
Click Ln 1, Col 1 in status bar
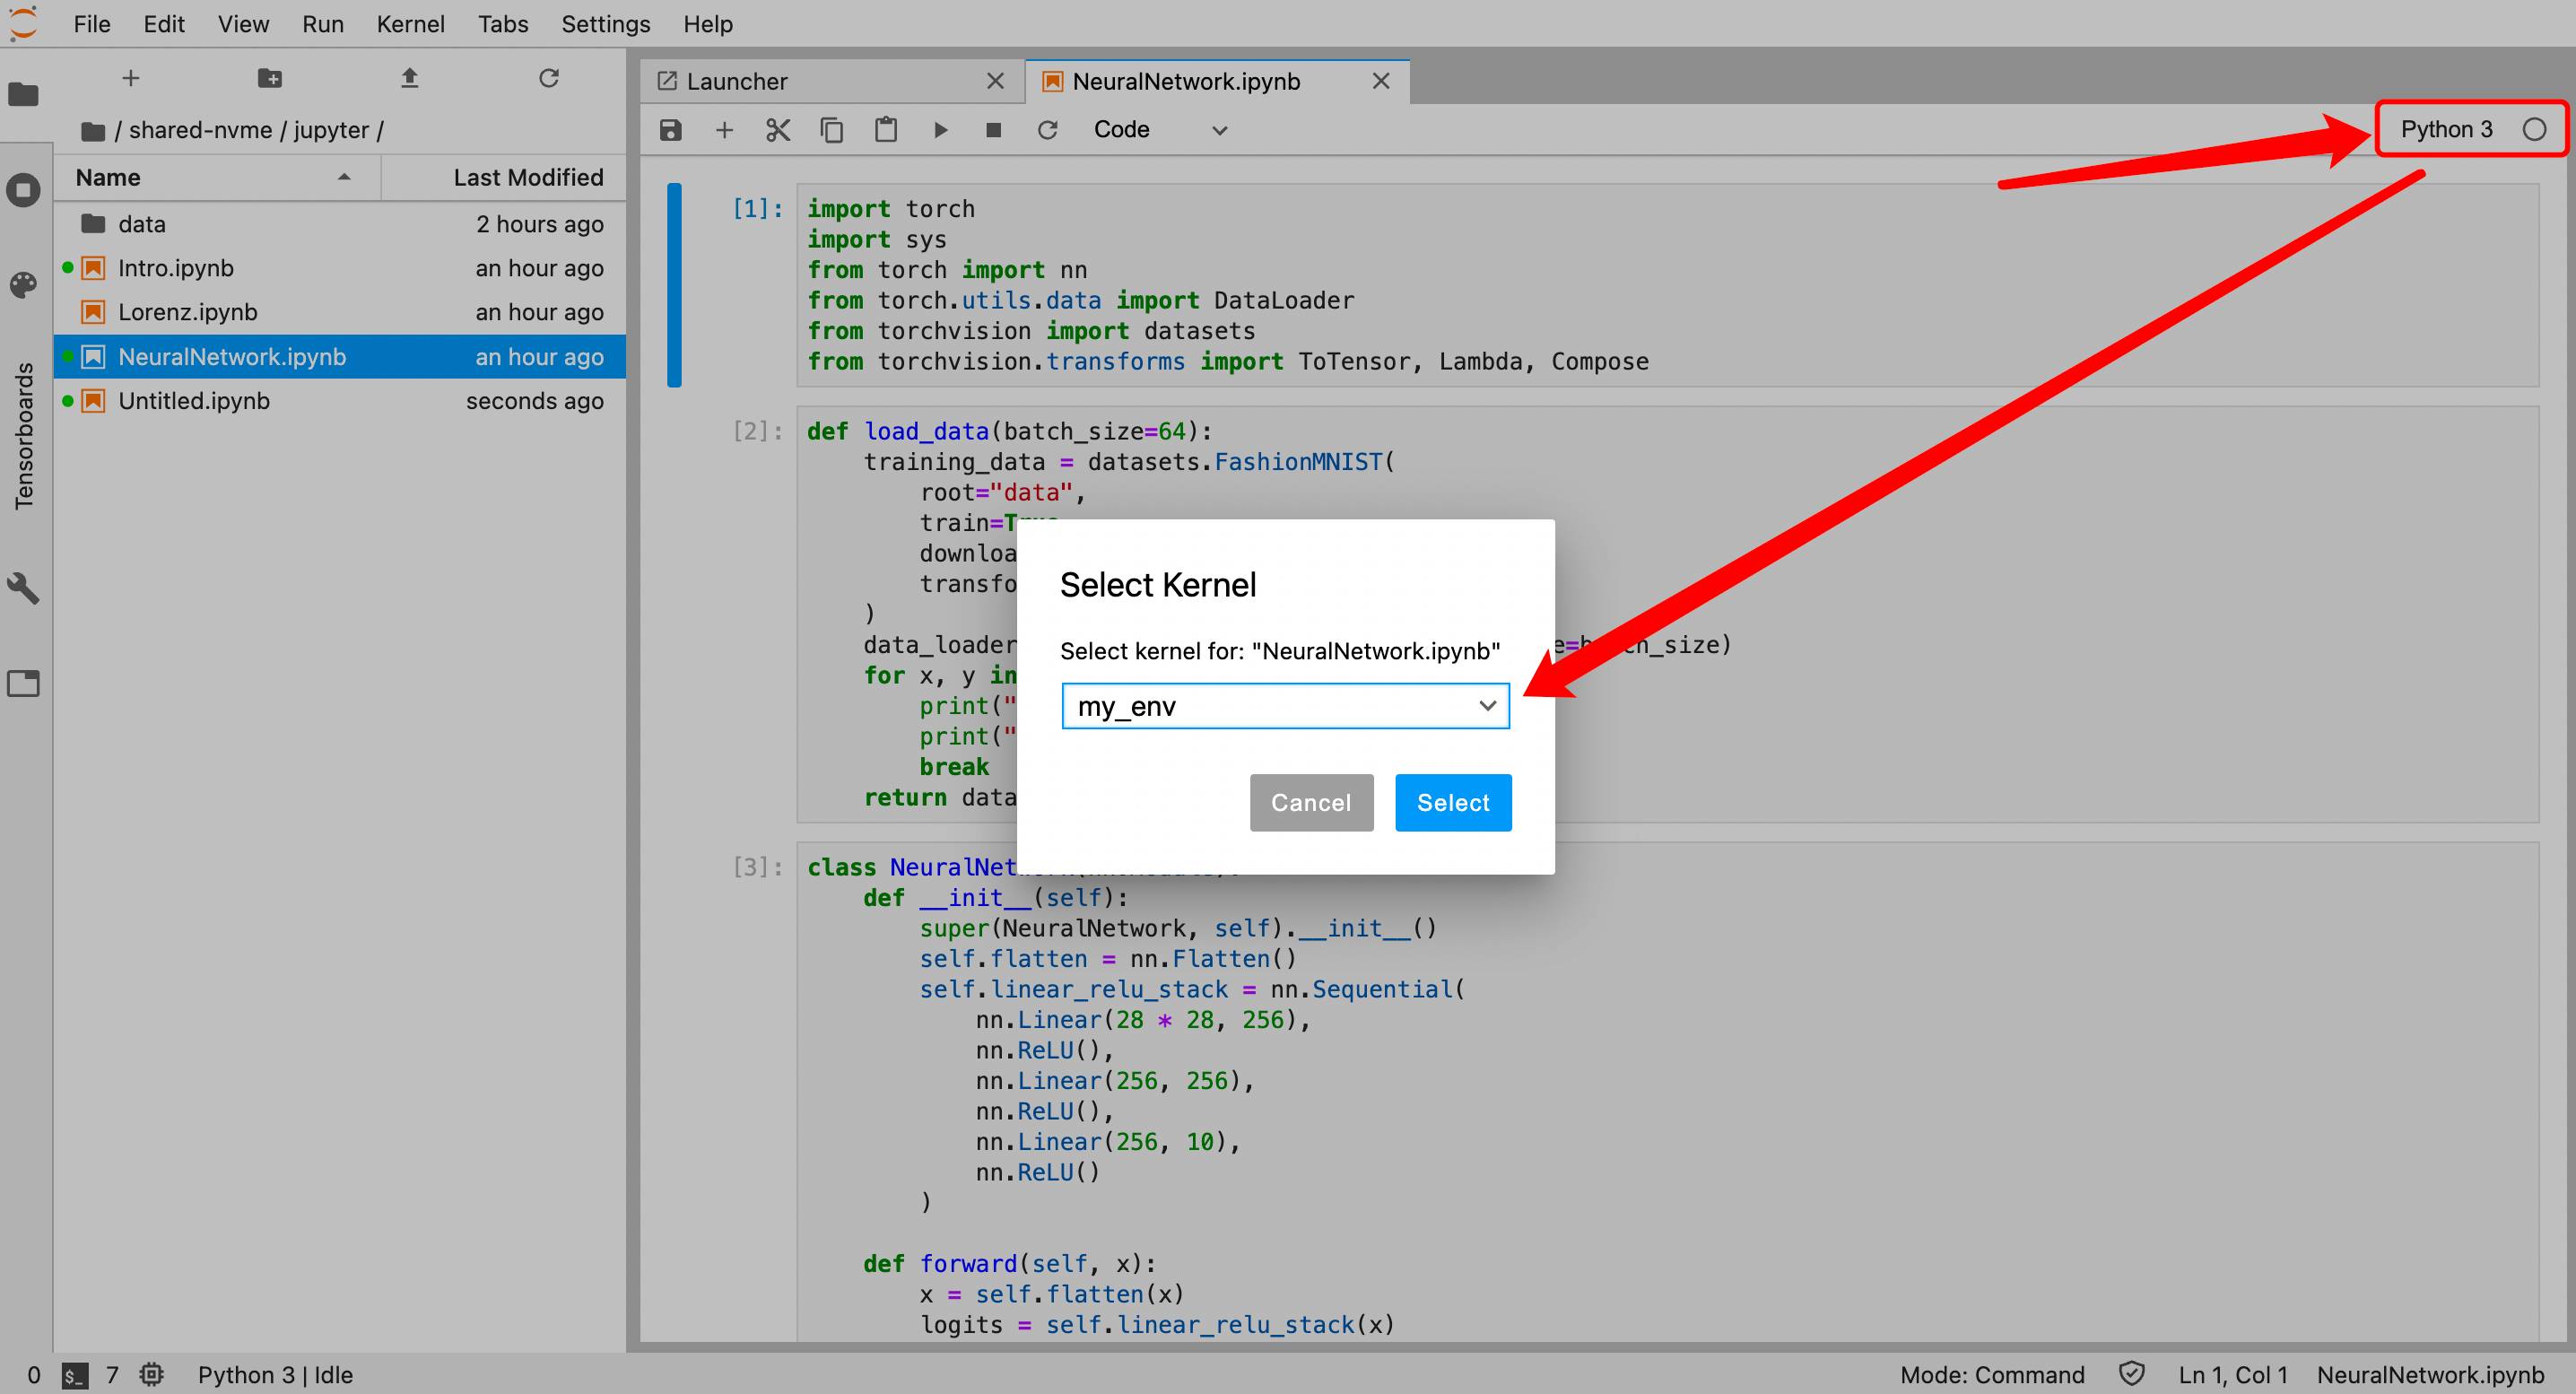[x=2233, y=1375]
